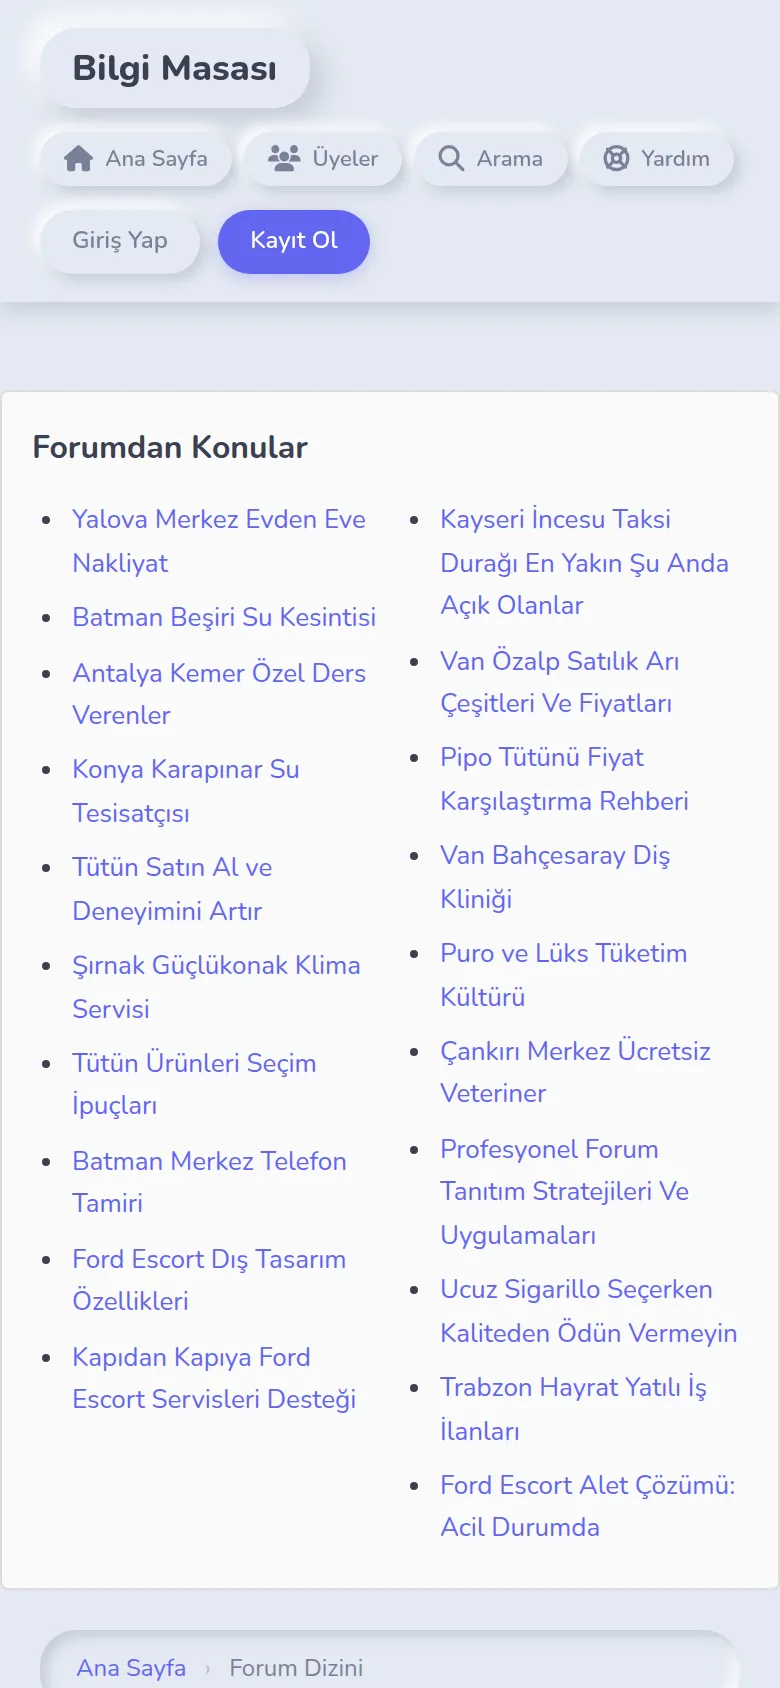Screen dimensions: 780x1688
Task: Open Puro ve Lüks Tüketim Kültürü link
Action: (x=563, y=975)
